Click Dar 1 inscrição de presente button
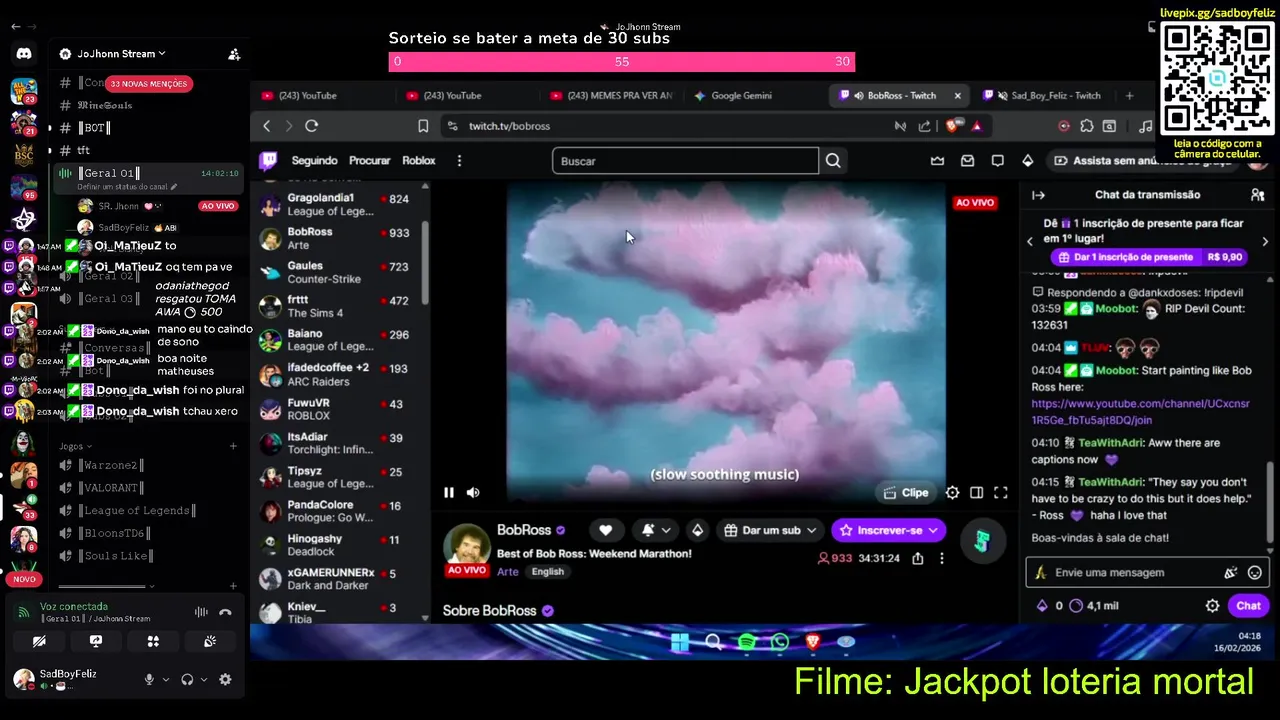The width and height of the screenshot is (1280, 720). coord(1147,257)
